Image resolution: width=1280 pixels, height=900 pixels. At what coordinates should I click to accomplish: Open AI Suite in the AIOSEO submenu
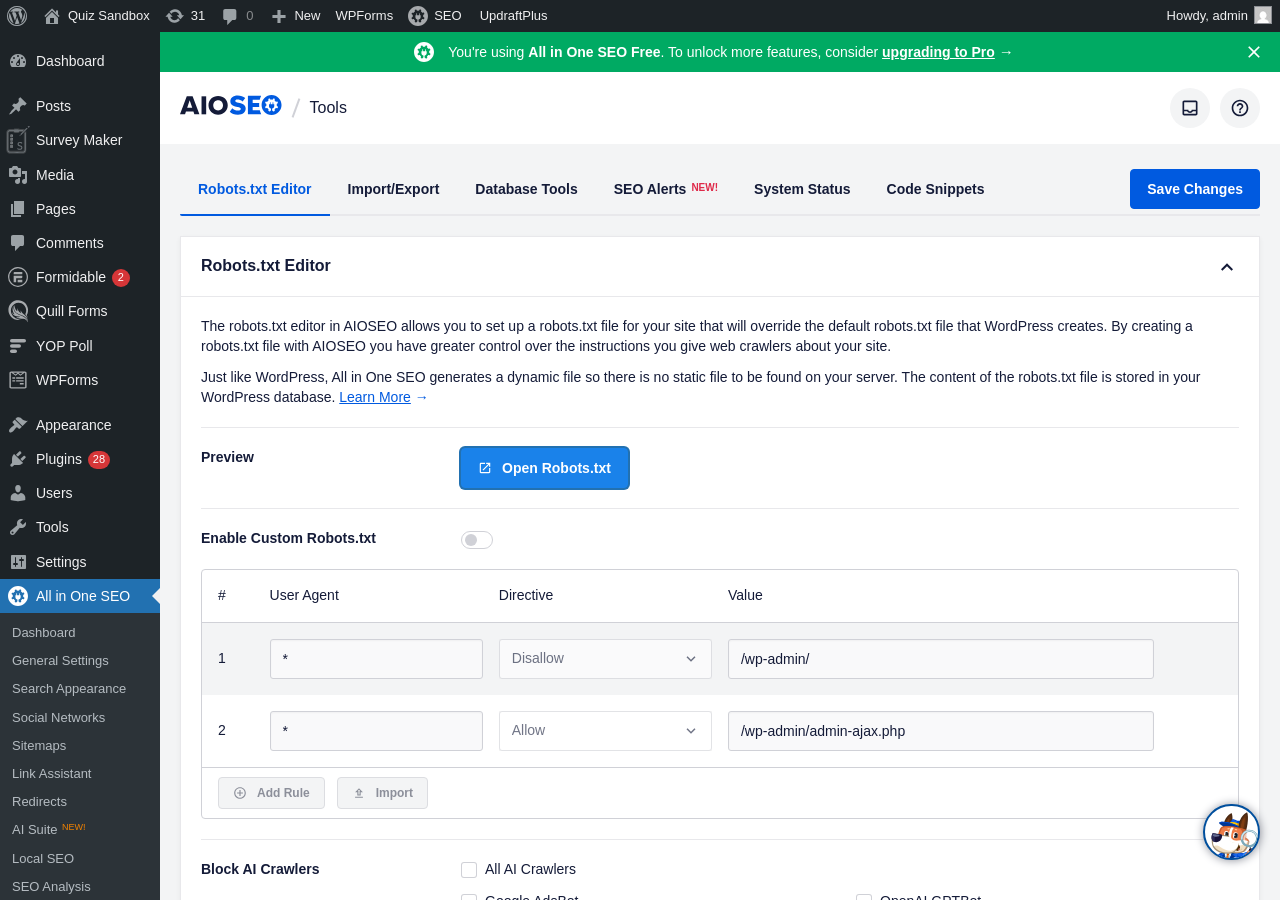point(48,830)
